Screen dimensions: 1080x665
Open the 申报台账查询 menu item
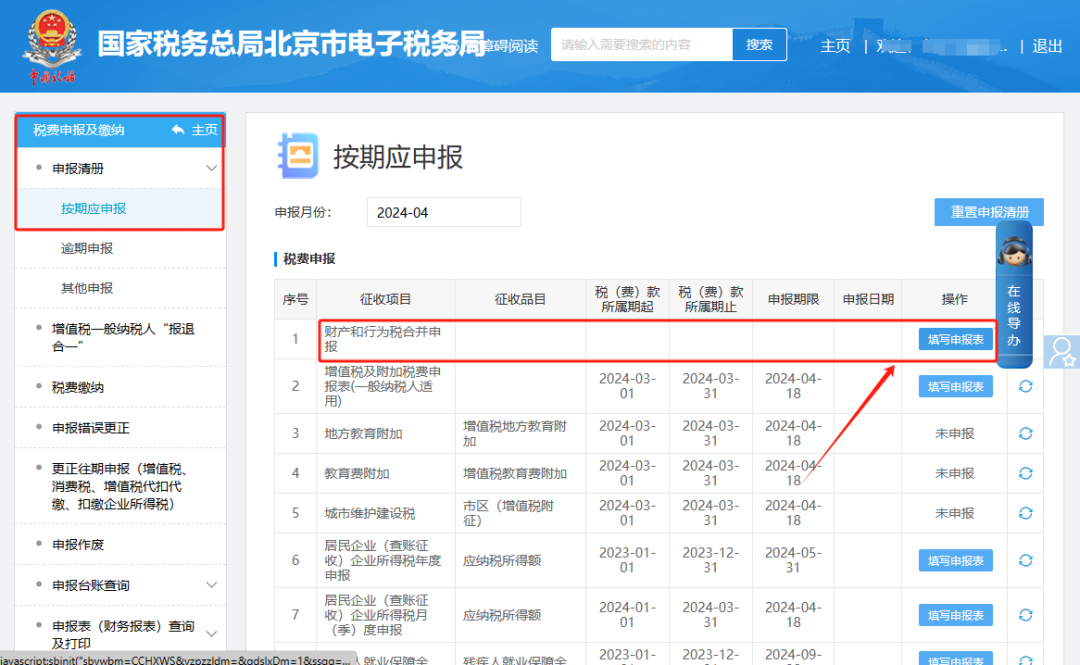pyautogui.click(x=91, y=585)
